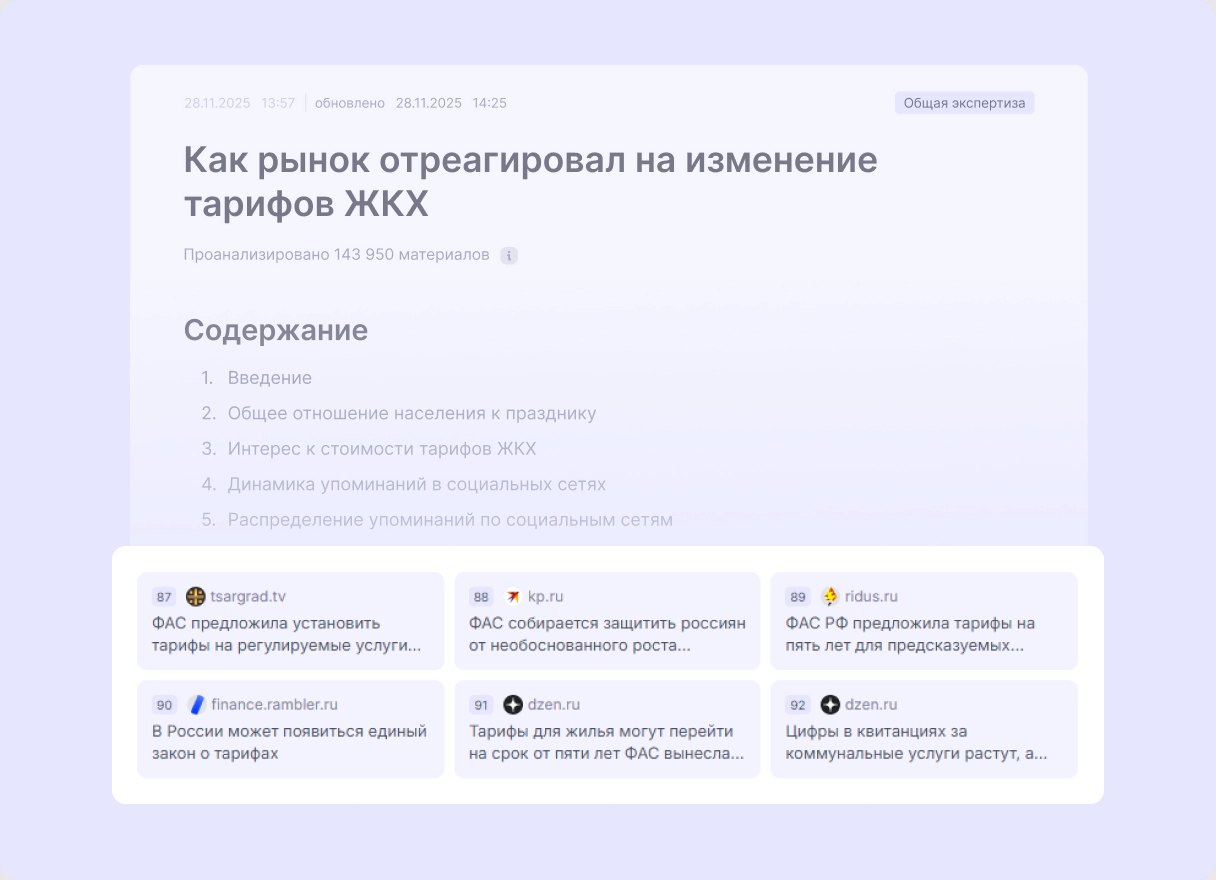Click the dzen.ru logo on card 91
Viewport: 1216px width, 880px height.
[513, 705]
